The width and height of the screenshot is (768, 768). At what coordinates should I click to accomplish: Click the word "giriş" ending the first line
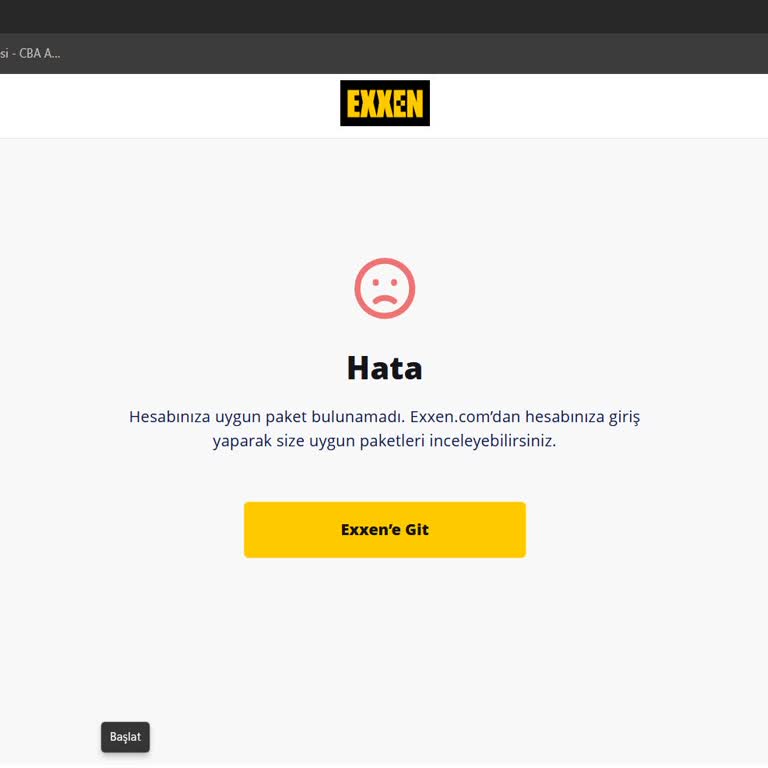[x=624, y=417]
